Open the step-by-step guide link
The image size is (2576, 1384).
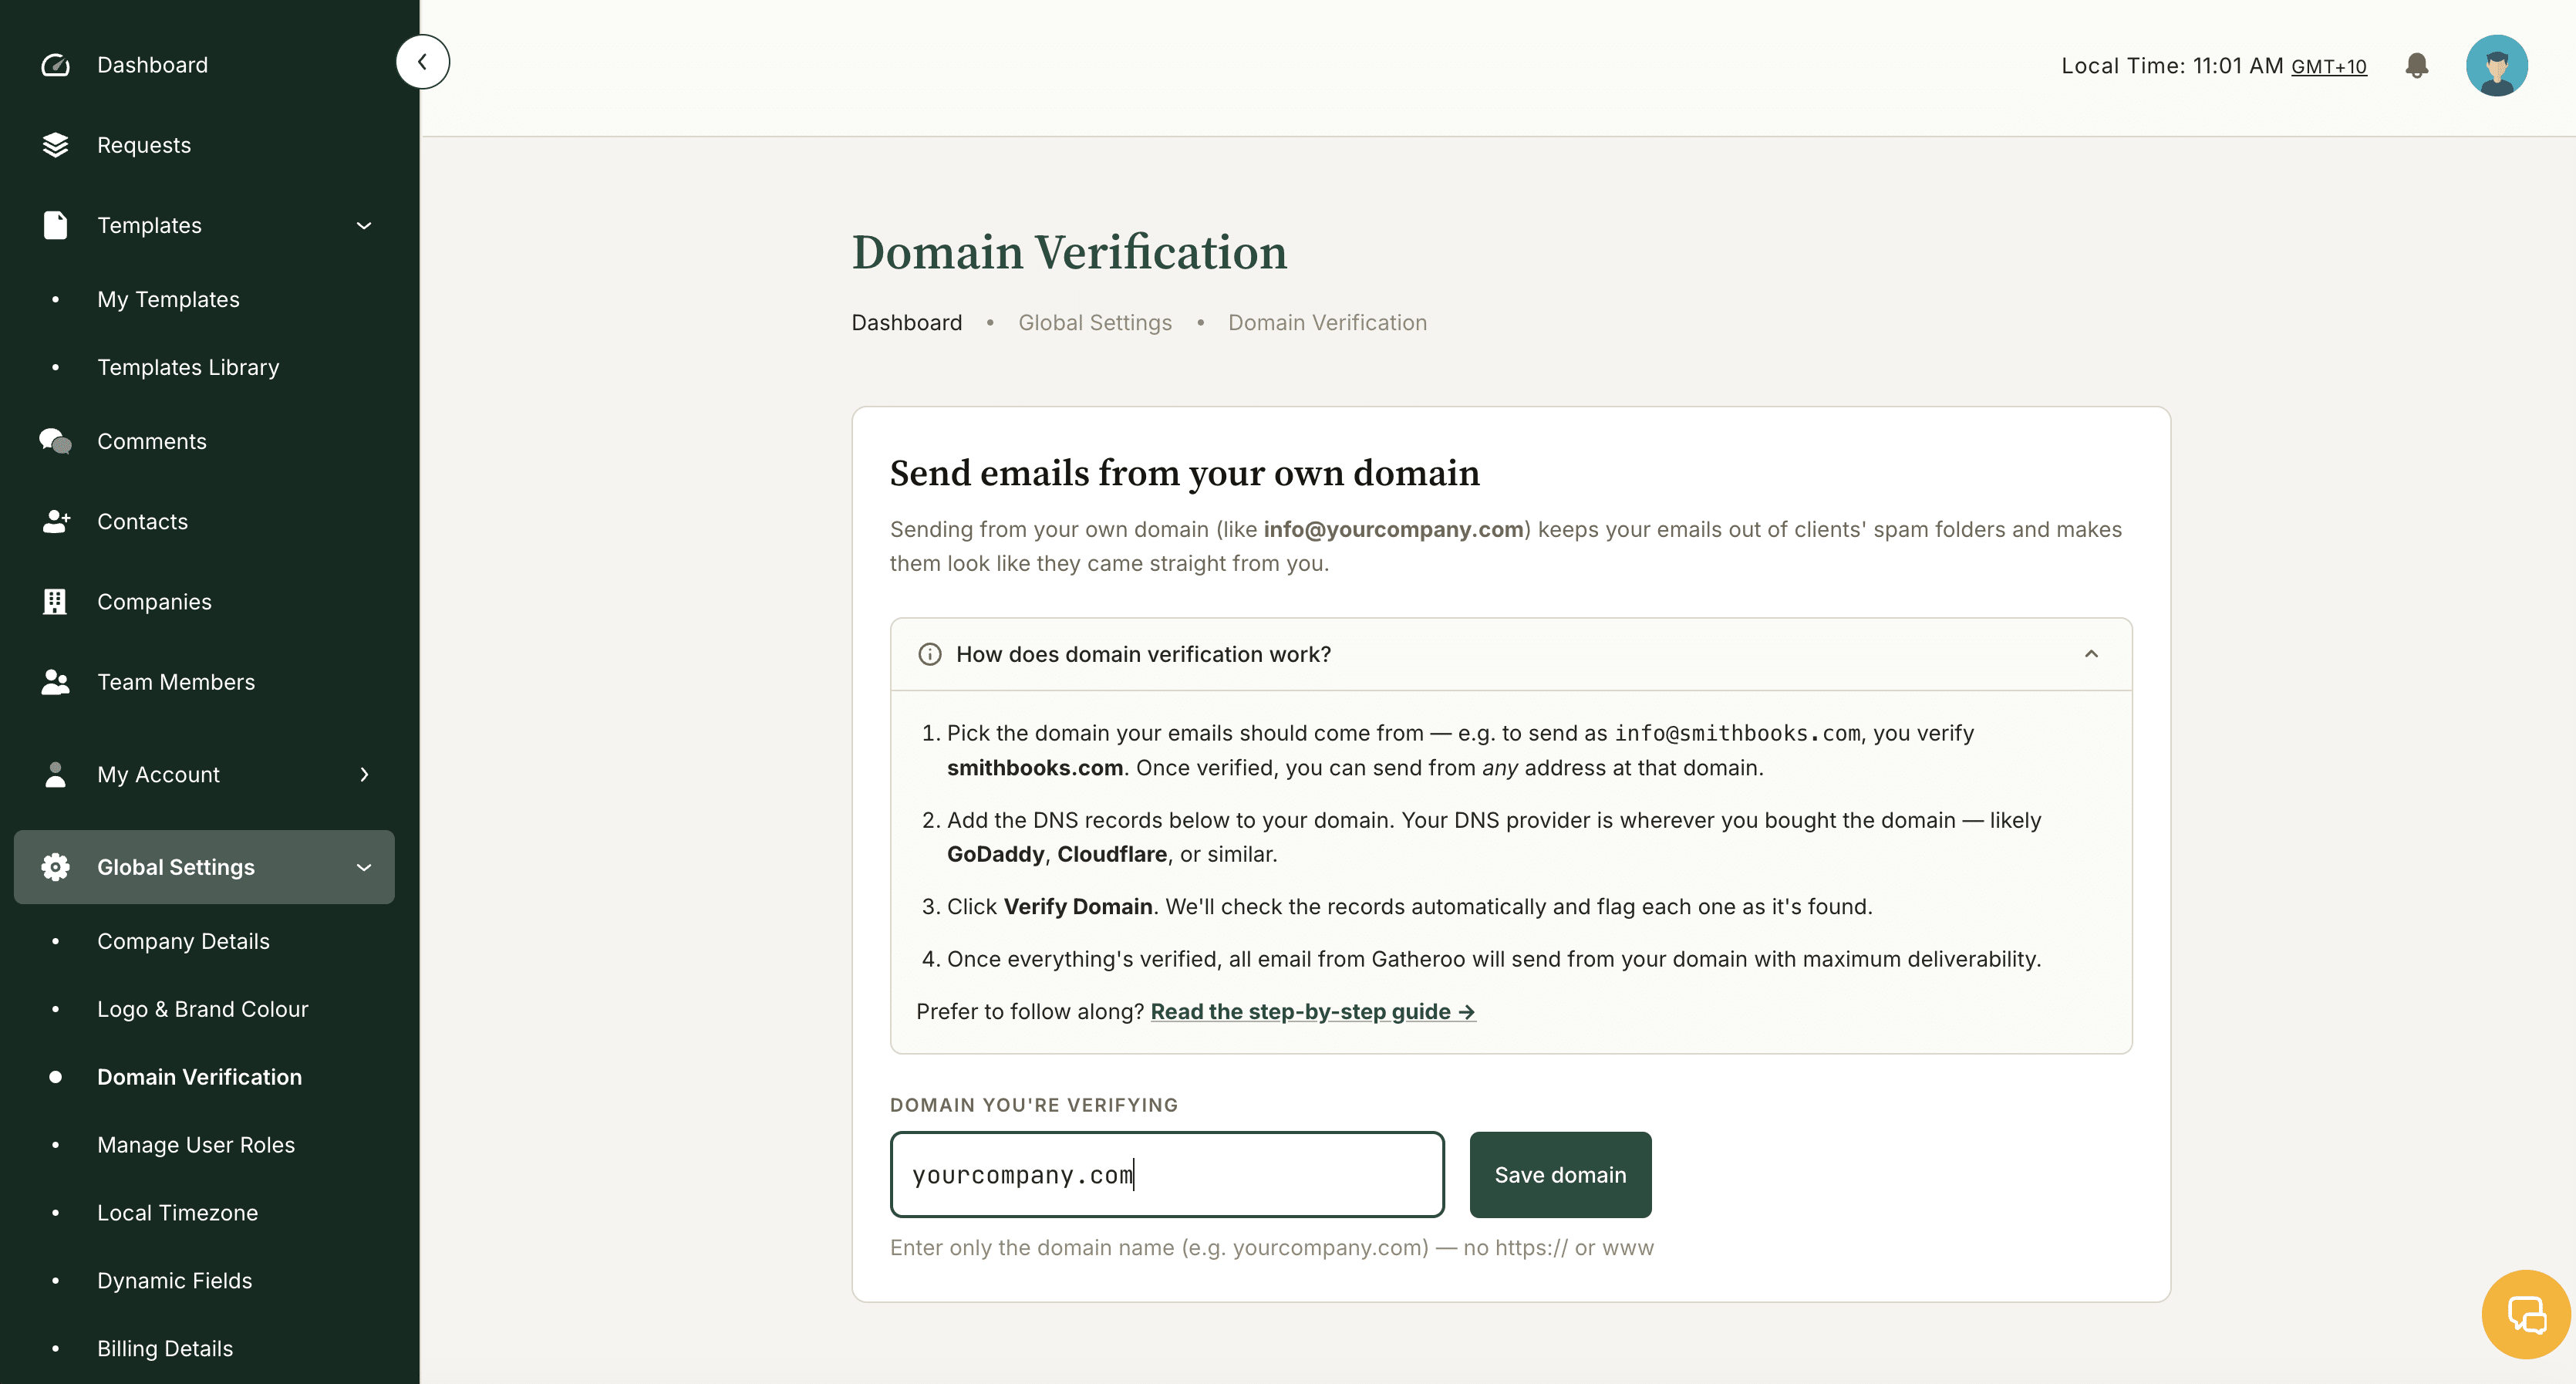click(1313, 1011)
